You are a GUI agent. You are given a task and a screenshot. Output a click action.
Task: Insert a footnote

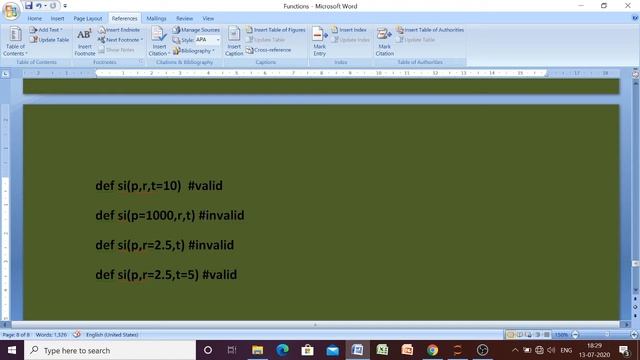[x=84, y=42]
